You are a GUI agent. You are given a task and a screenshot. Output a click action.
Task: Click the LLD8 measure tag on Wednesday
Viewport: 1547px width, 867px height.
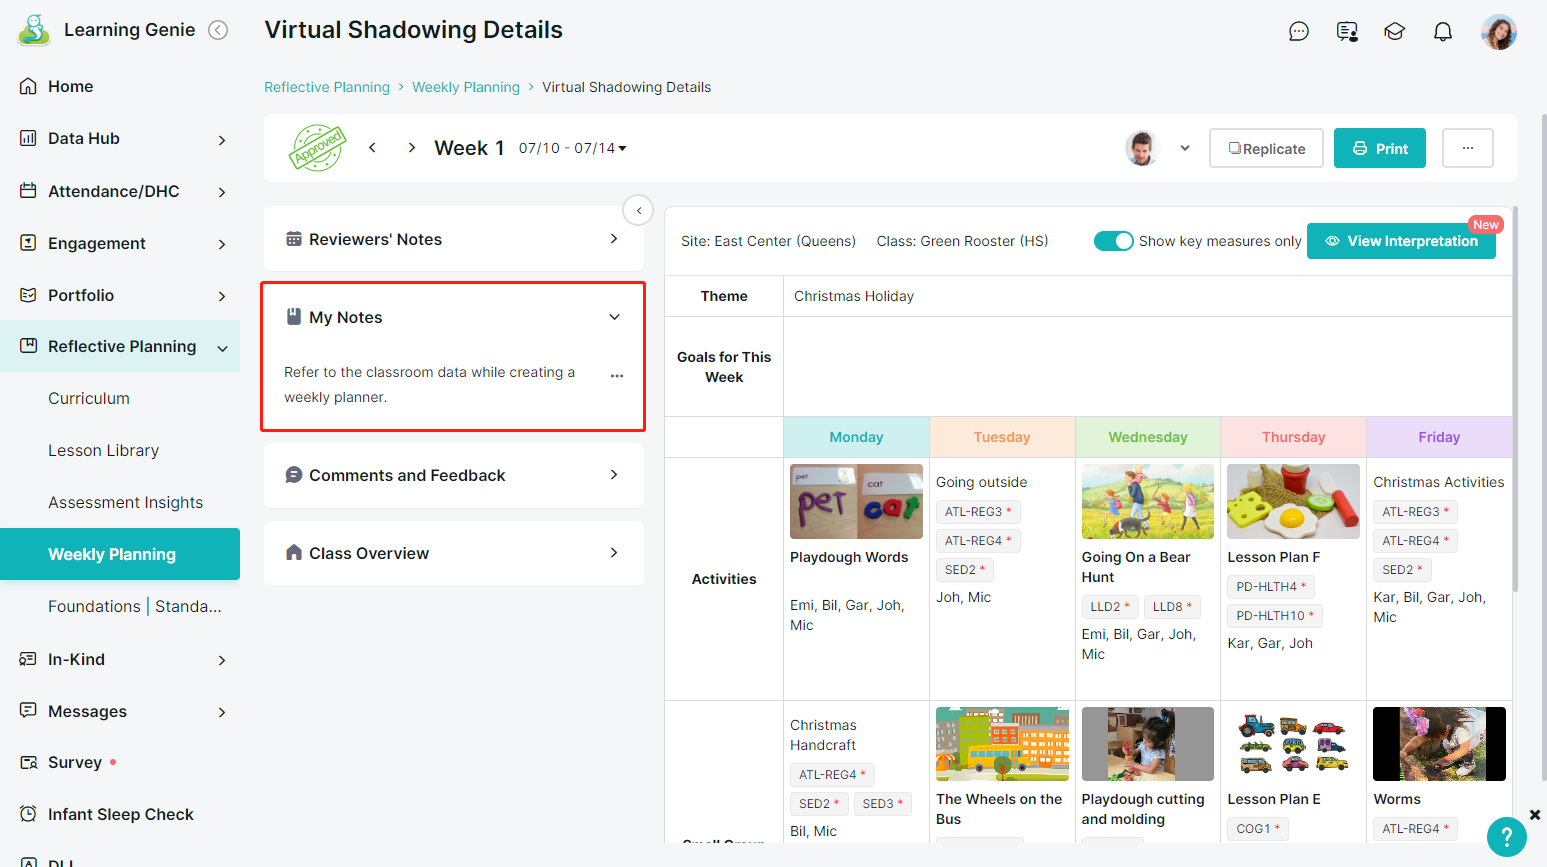click(1172, 606)
